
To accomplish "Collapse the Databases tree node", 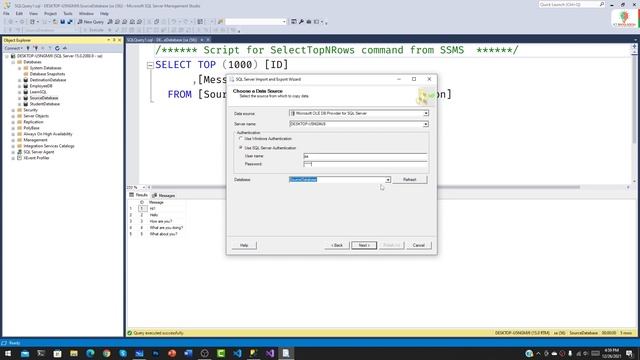I will click(x=13, y=62).
